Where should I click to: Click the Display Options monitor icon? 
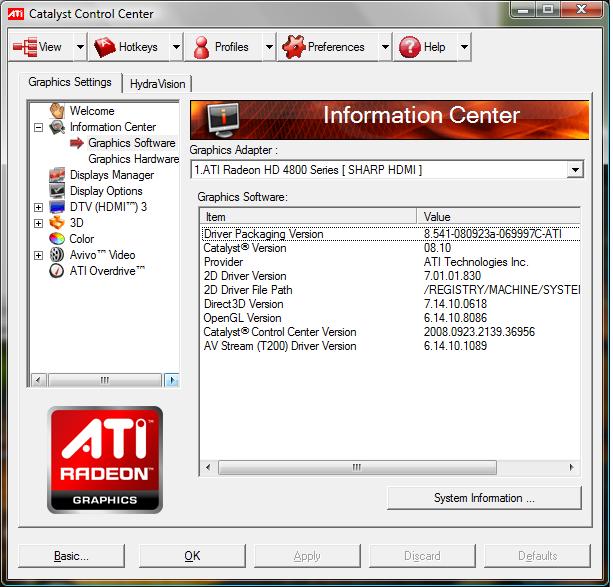[57, 191]
